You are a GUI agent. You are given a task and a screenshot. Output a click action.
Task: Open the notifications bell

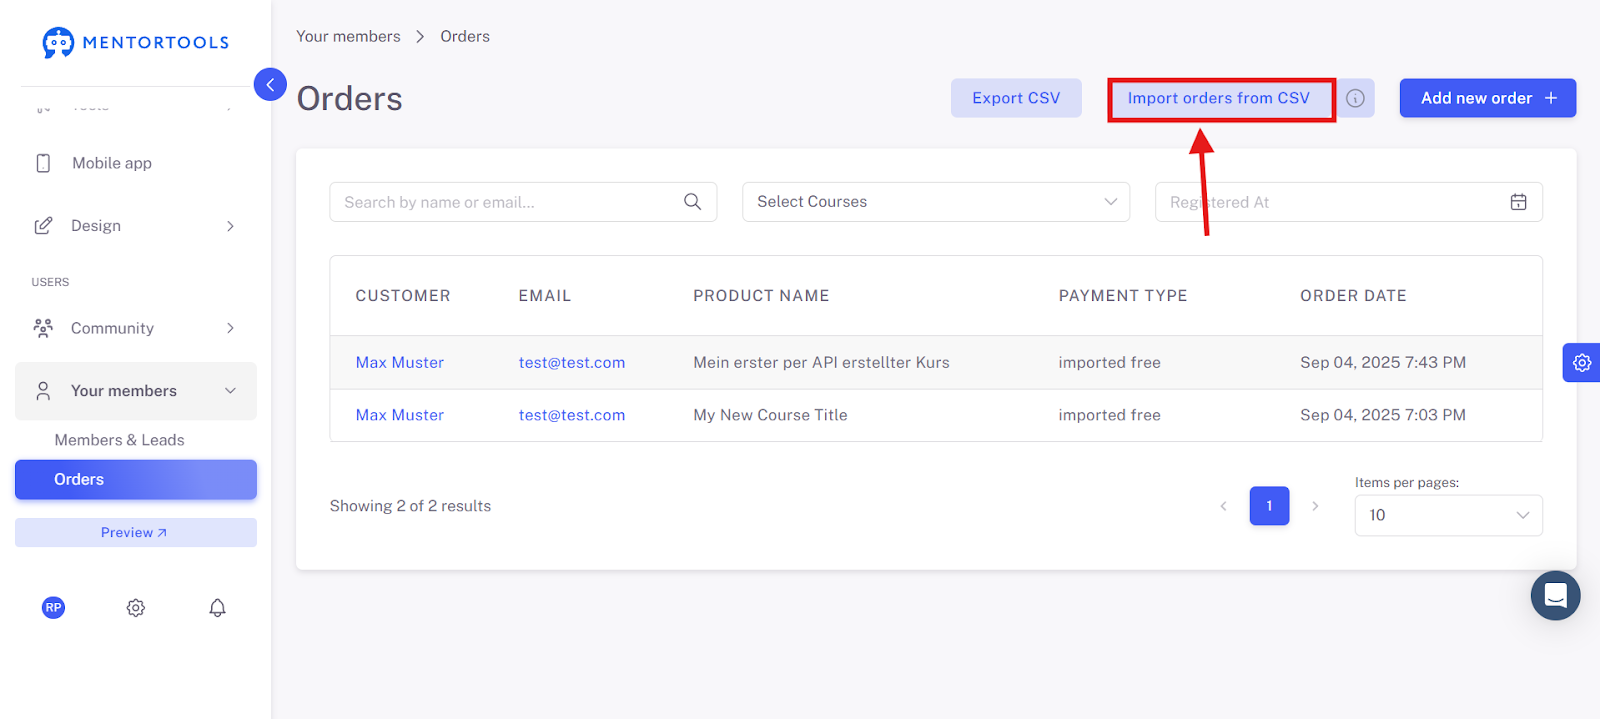(x=217, y=607)
